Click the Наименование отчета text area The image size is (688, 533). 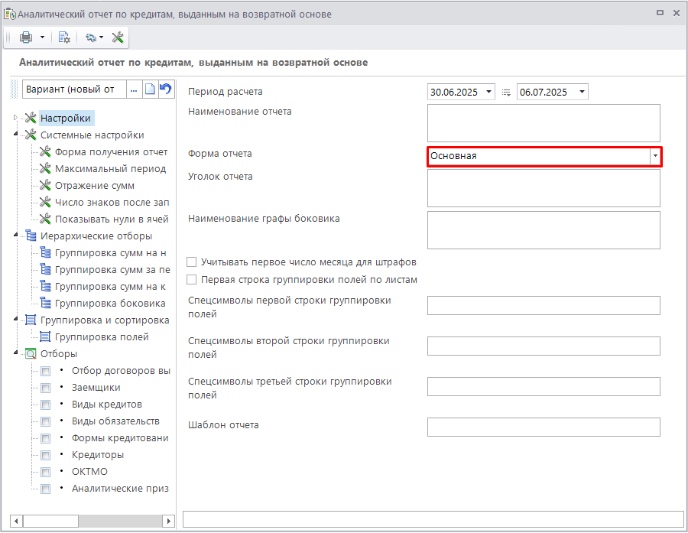(x=543, y=123)
